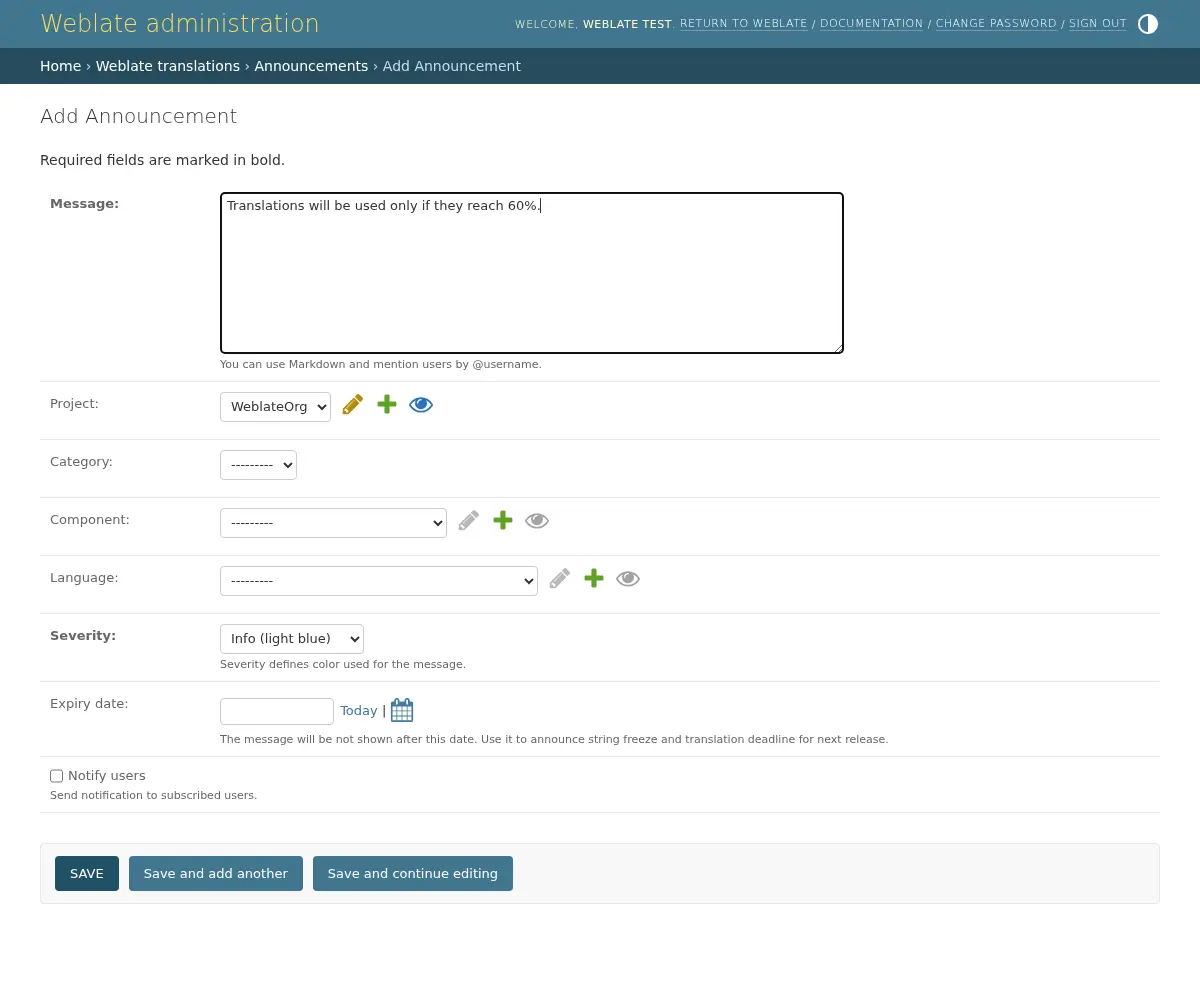Expand the Category dropdown

pyautogui.click(x=258, y=465)
